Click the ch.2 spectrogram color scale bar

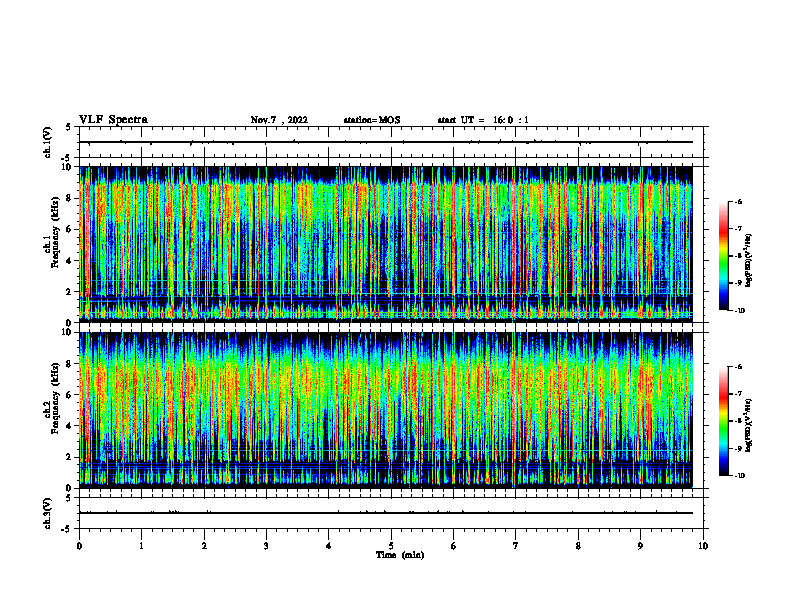click(724, 421)
